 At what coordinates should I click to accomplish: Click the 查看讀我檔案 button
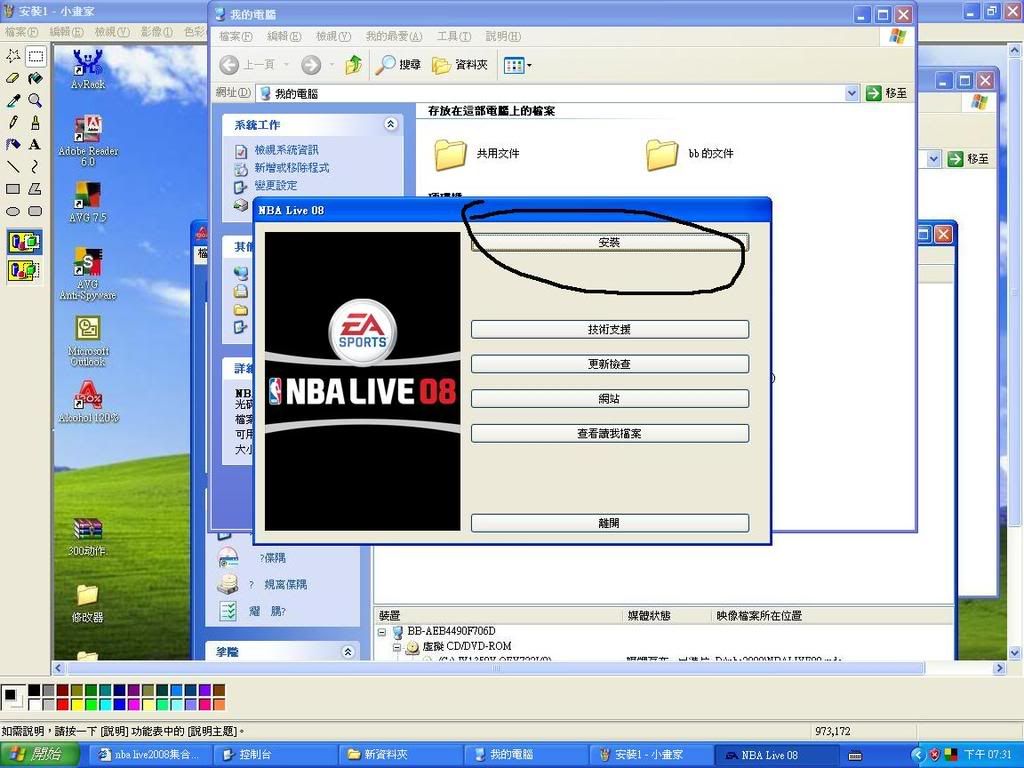point(609,433)
